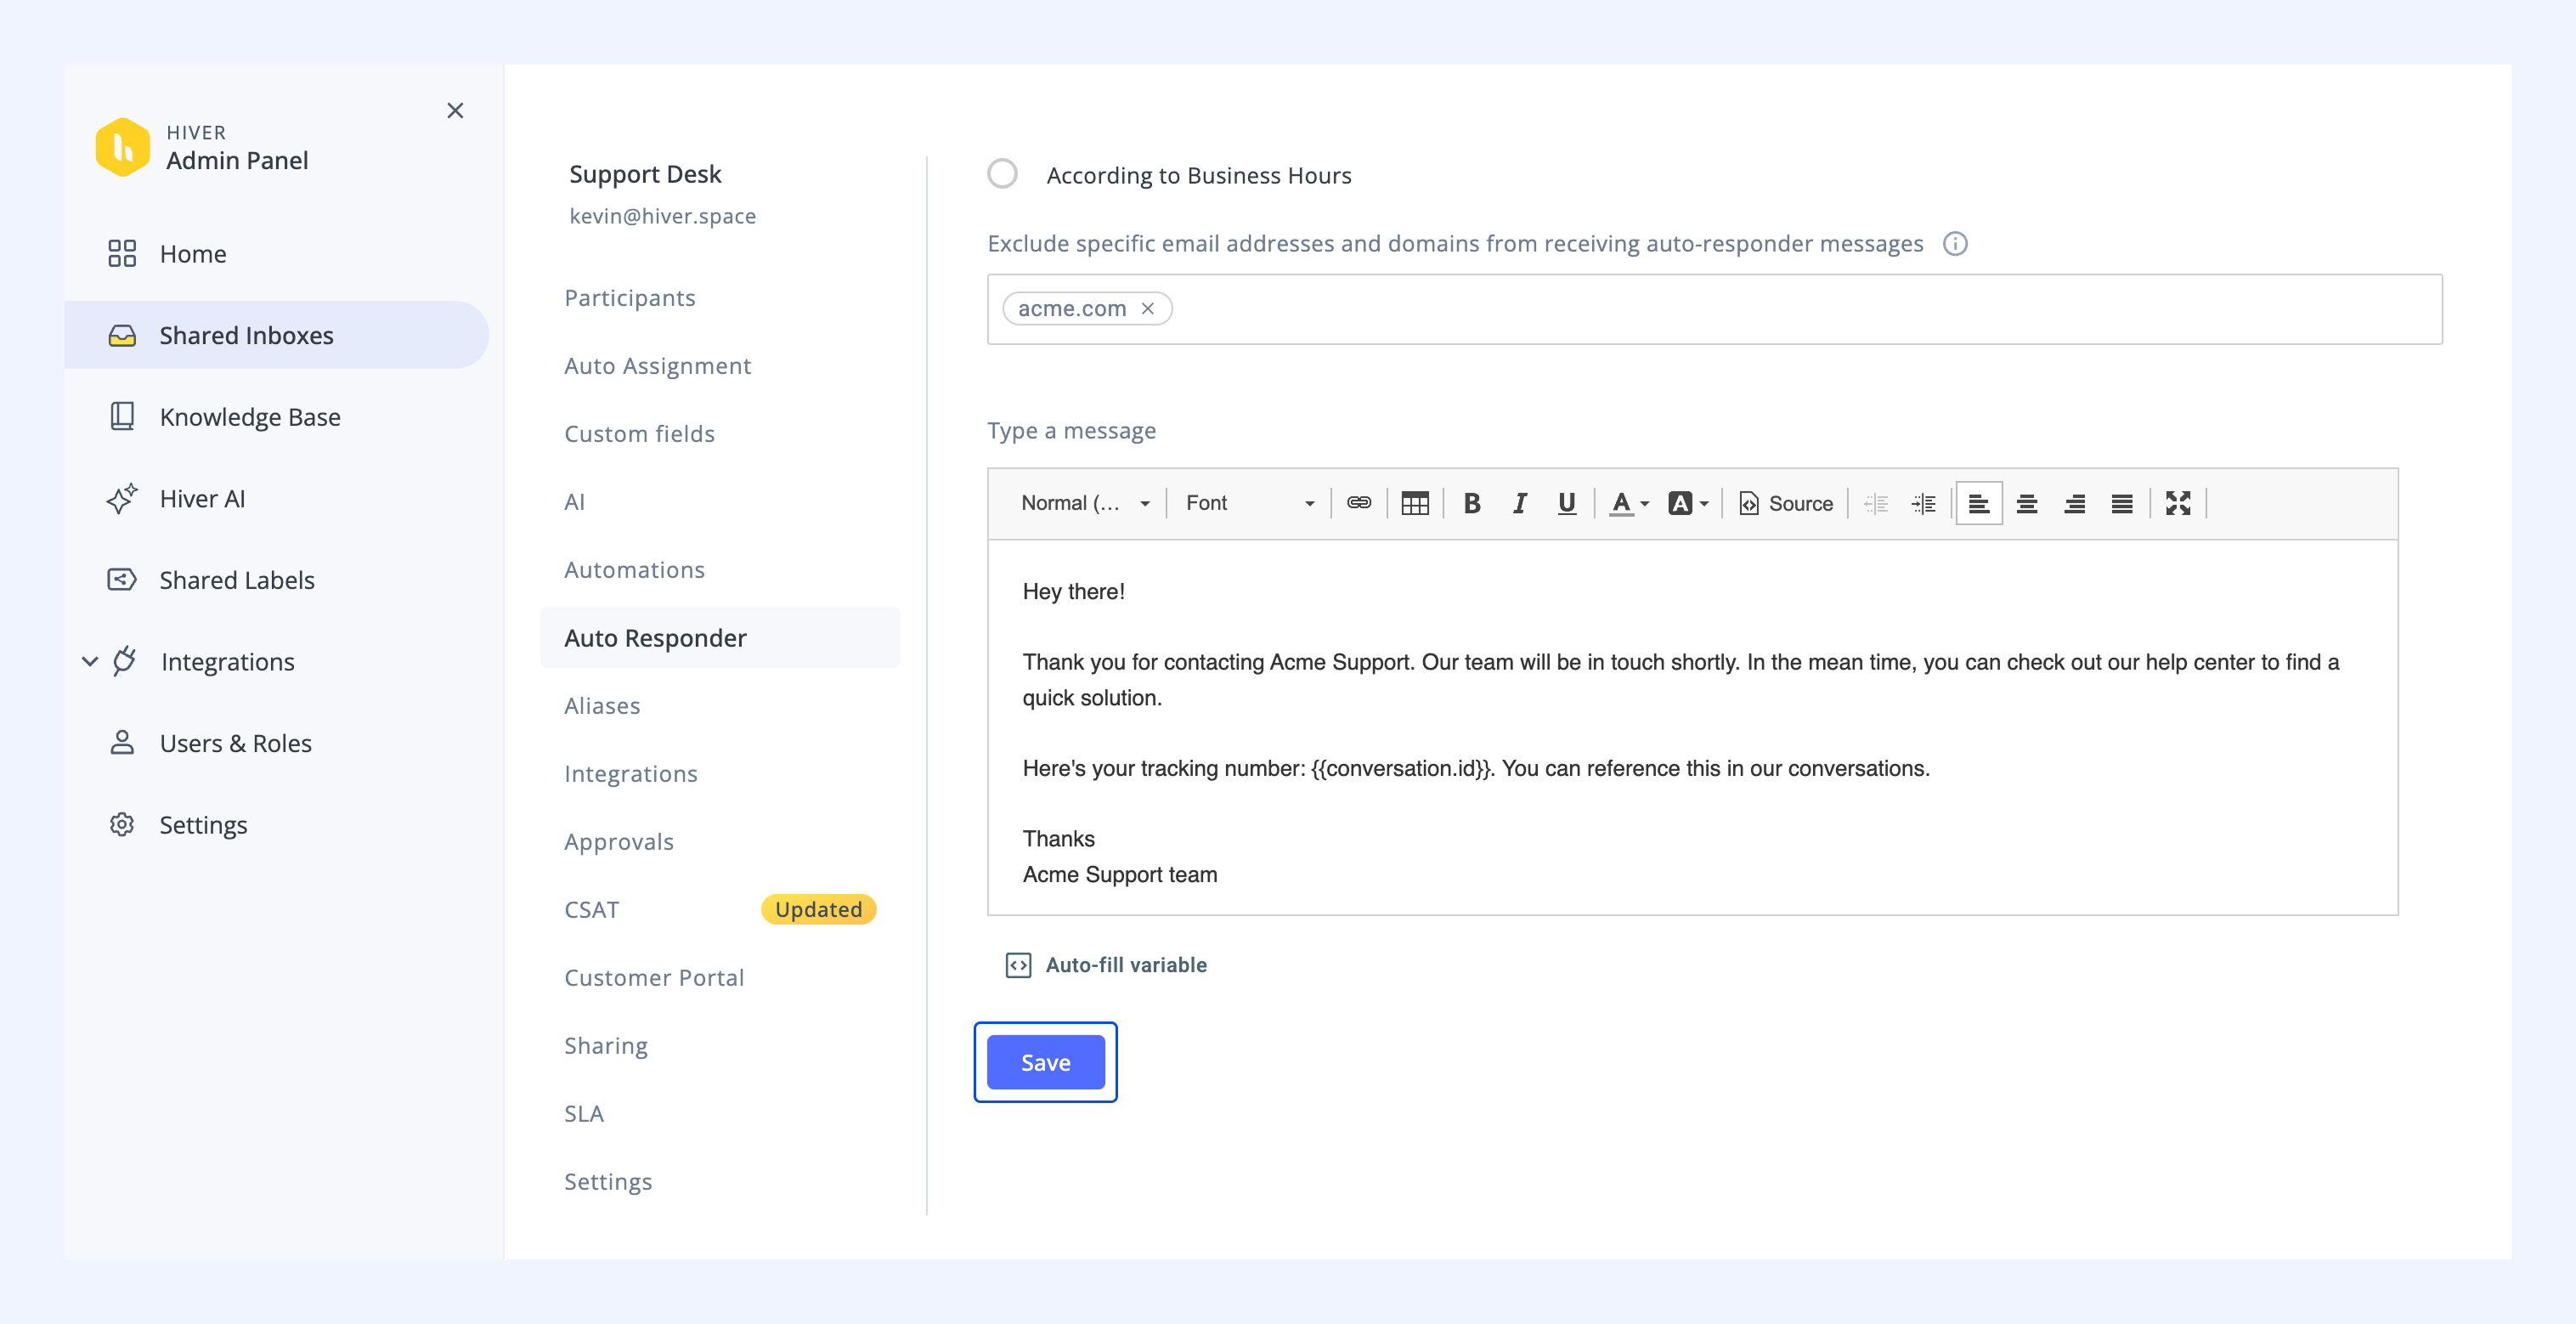Image resolution: width=2576 pixels, height=1324 pixels.
Task: Open the CSAT tab
Action: [x=592, y=910]
